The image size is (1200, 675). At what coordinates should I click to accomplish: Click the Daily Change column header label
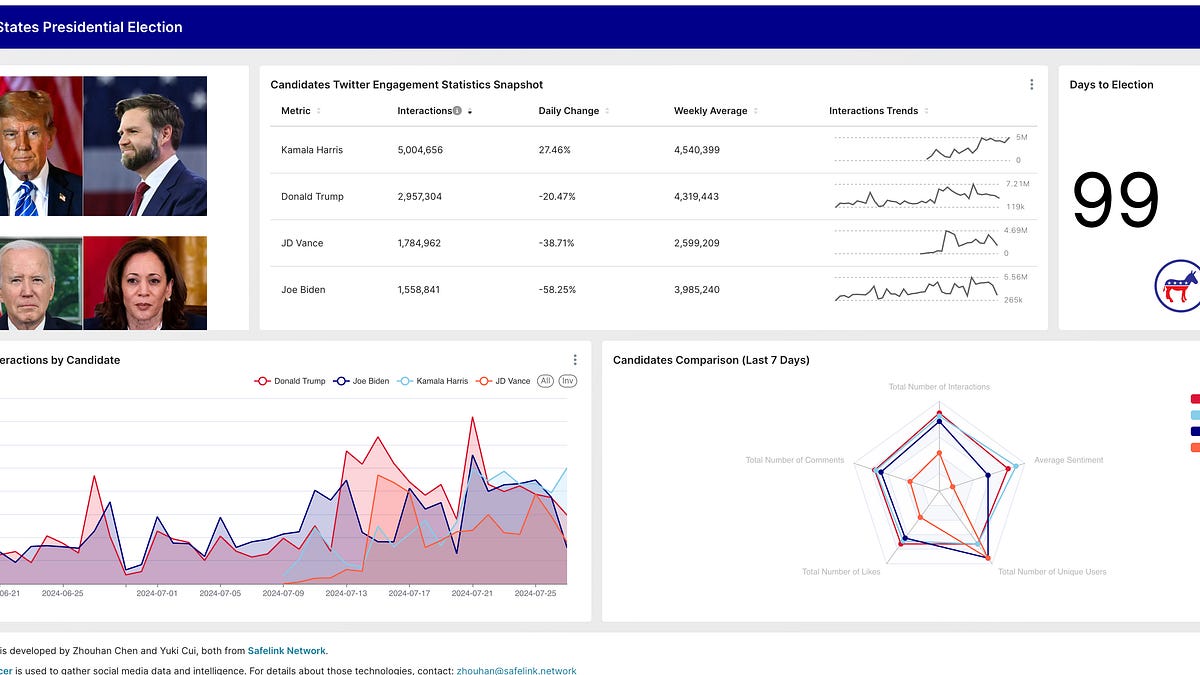(569, 111)
